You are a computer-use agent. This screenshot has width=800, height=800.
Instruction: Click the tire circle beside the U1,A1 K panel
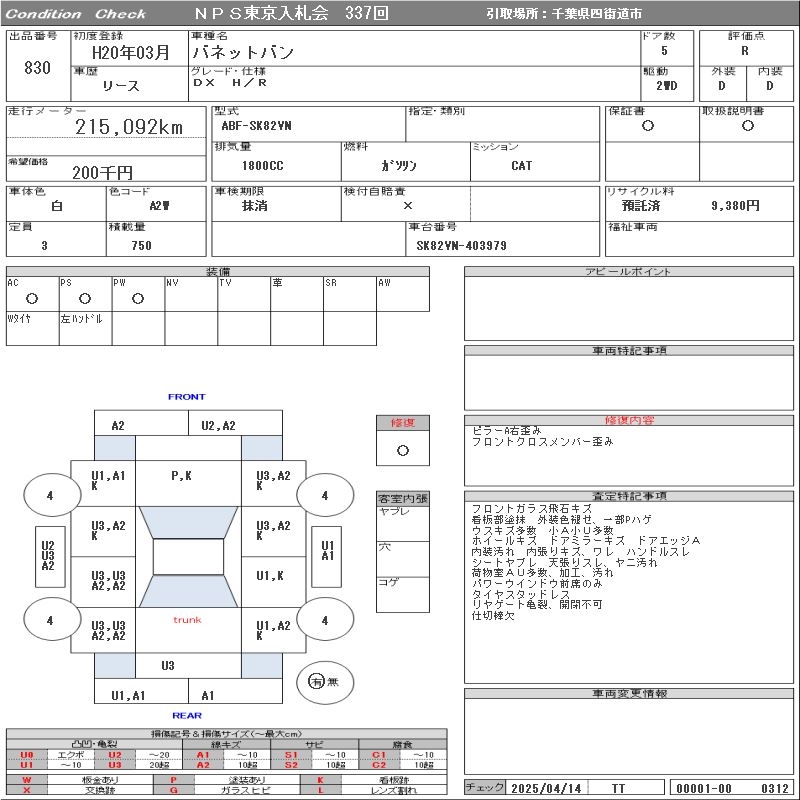pos(50,495)
